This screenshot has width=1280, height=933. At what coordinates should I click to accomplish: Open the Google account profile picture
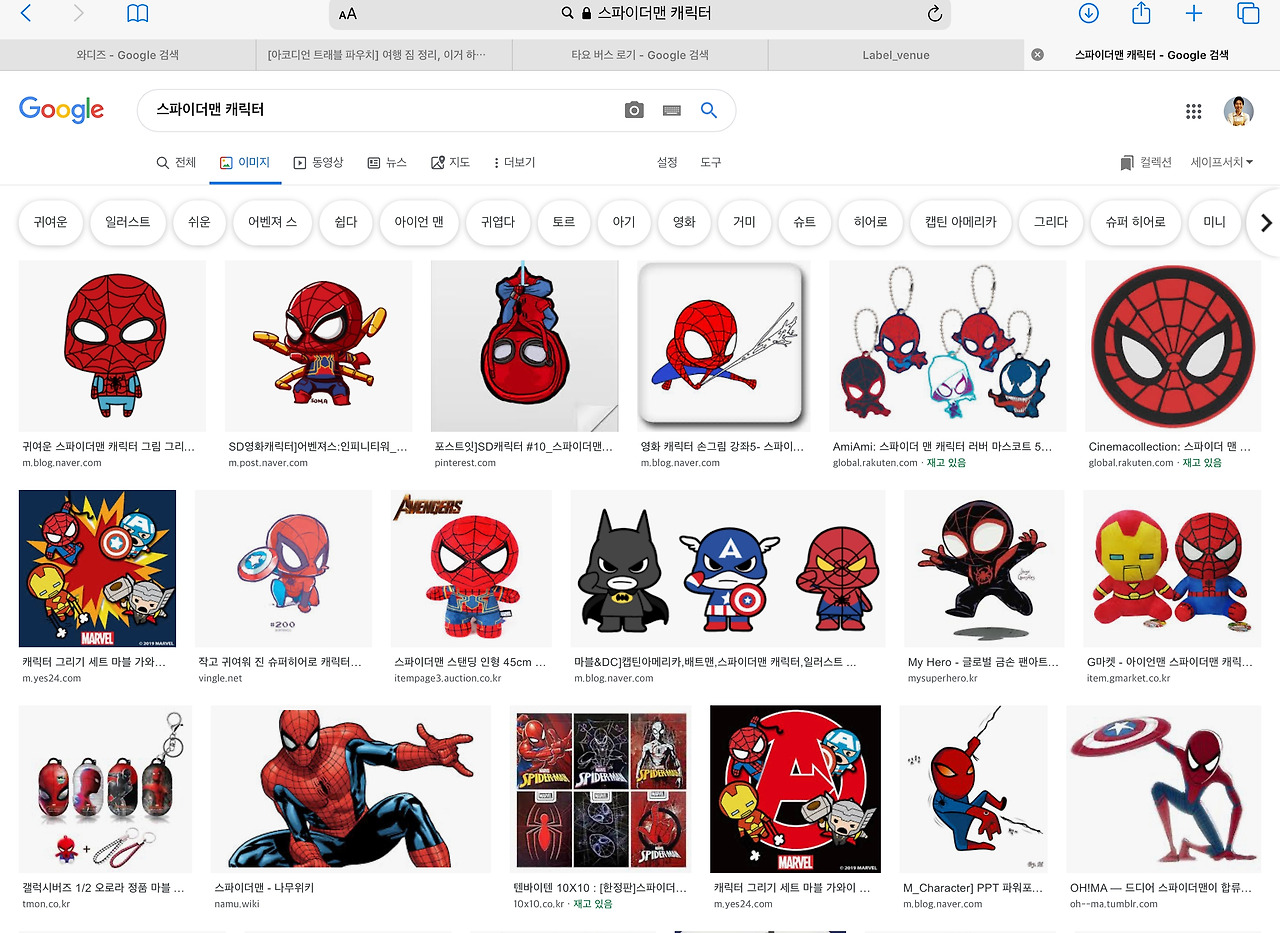(x=1239, y=111)
